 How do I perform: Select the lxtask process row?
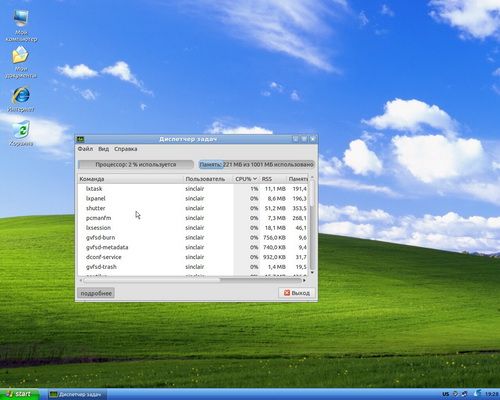[193, 189]
